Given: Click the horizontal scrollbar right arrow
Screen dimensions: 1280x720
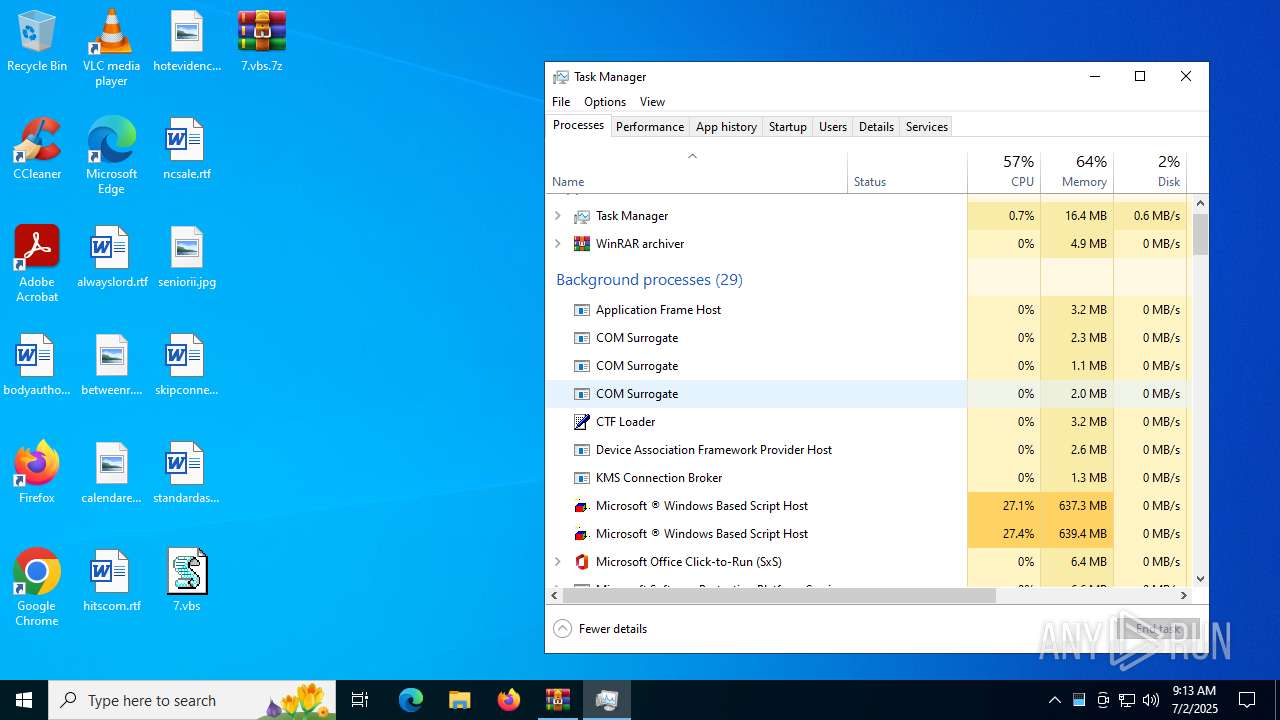Looking at the screenshot, I should coord(1184,595).
